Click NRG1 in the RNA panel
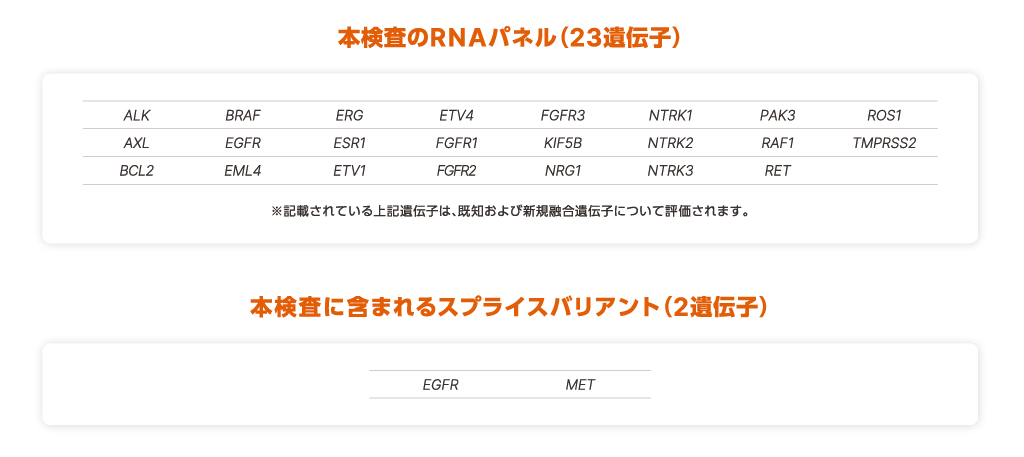The image size is (1024, 457). pyautogui.click(x=563, y=171)
